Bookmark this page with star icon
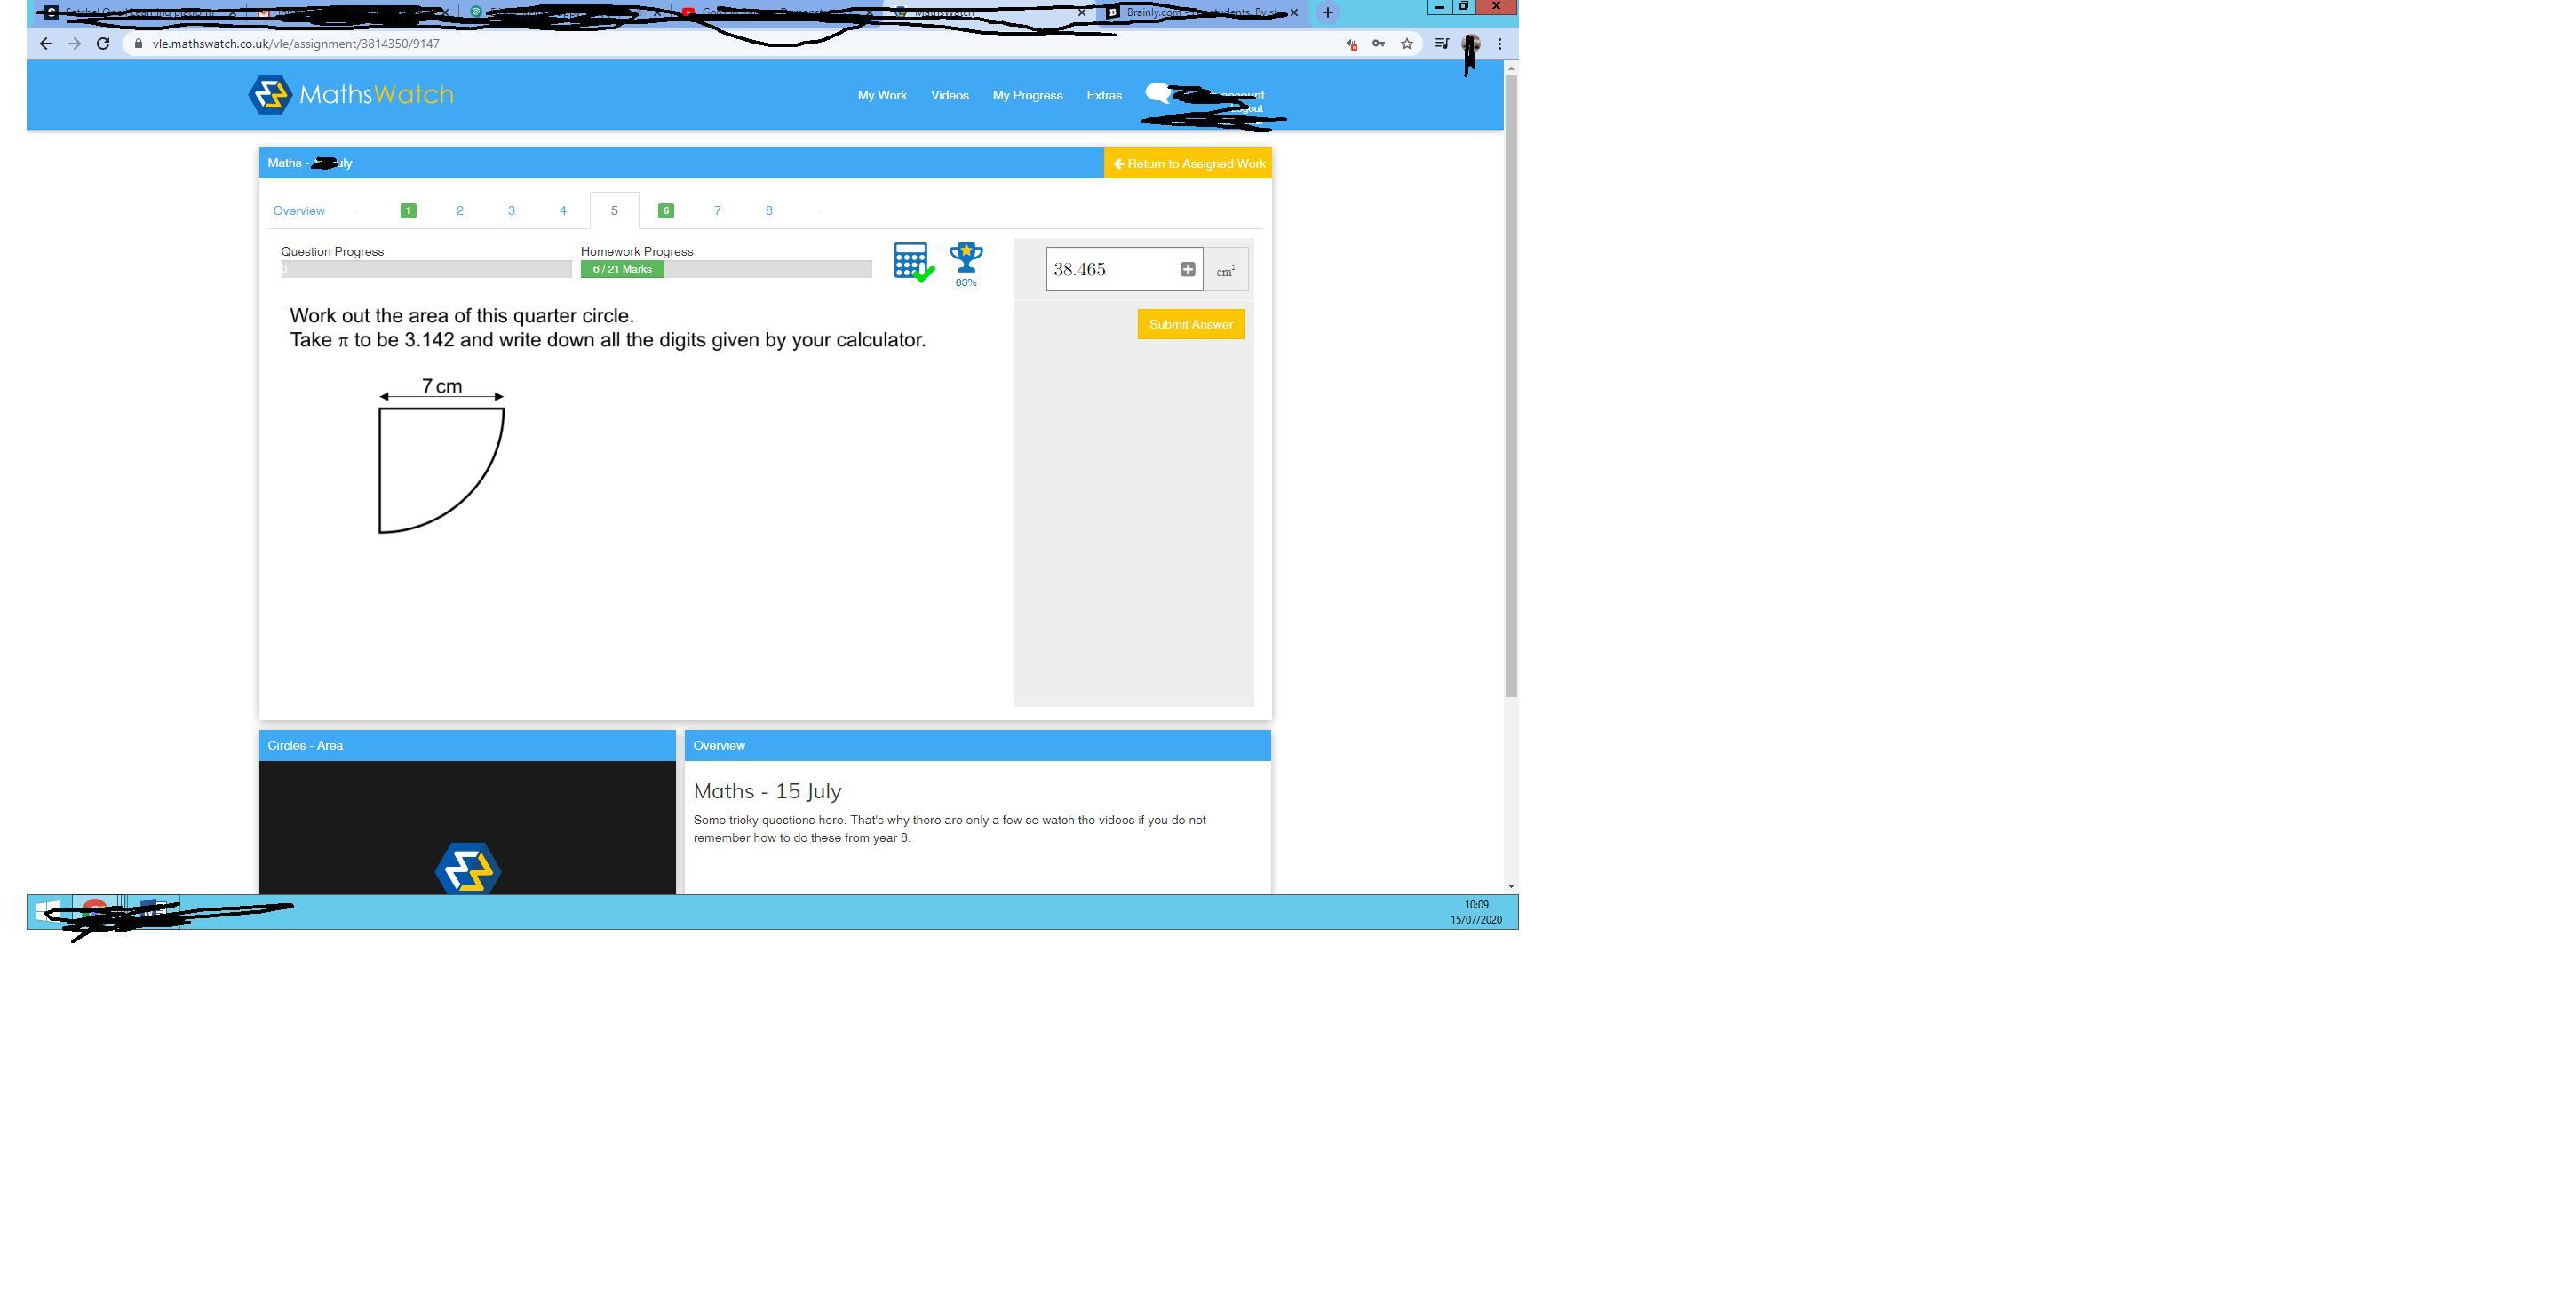Viewport: 2576px width, 1309px height. coord(1407,44)
